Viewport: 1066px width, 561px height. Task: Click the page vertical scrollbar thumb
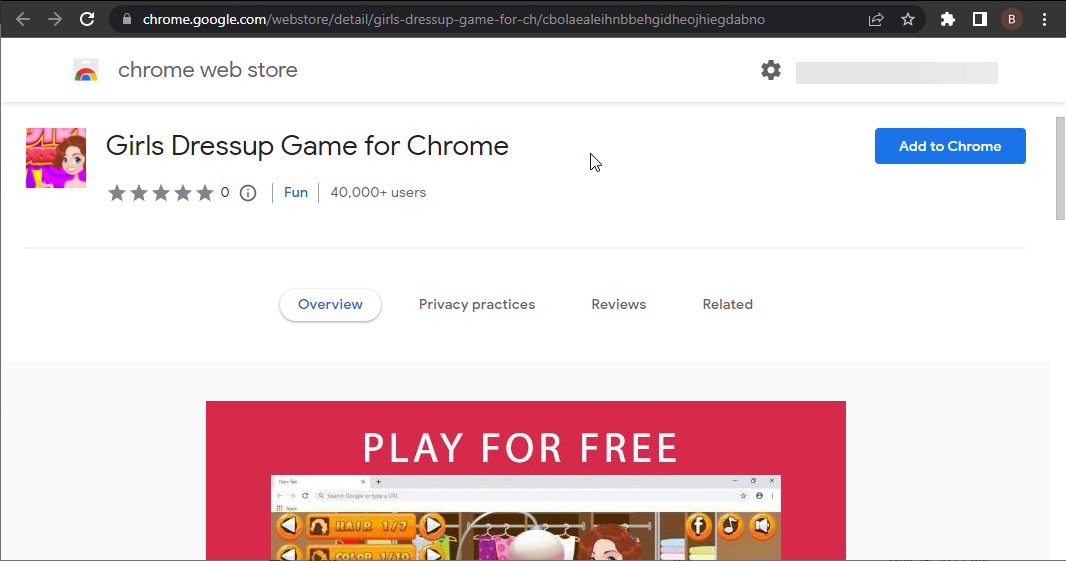click(1060, 169)
